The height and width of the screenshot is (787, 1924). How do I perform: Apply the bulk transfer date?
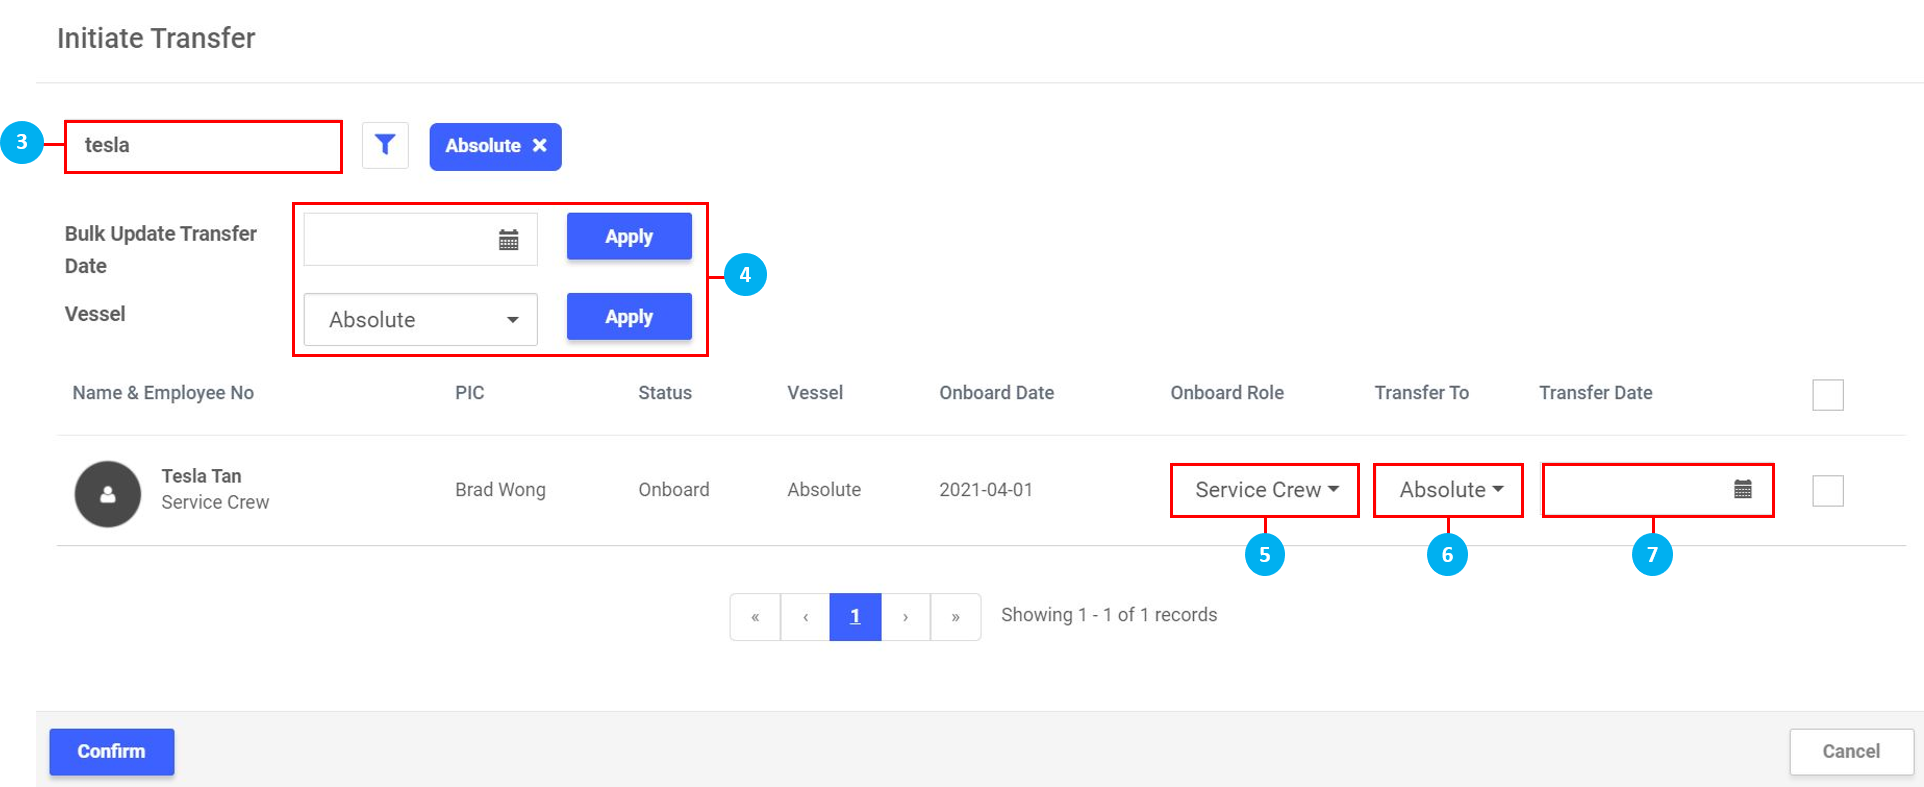pos(629,237)
